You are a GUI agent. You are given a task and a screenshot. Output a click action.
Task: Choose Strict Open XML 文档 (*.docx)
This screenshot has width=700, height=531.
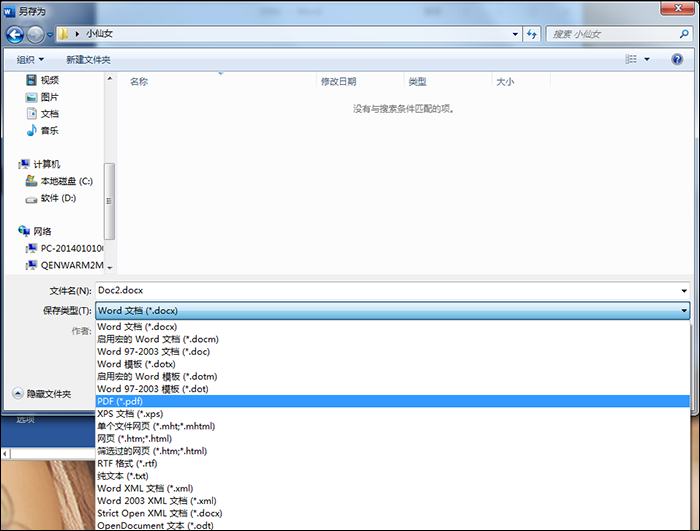(x=392, y=513)
